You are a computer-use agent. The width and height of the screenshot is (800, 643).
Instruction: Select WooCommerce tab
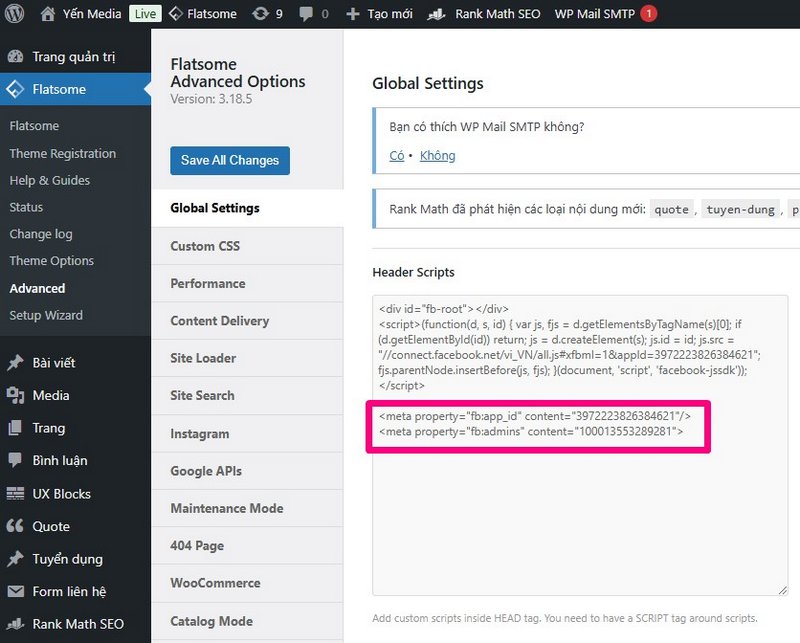pos(247,583)
